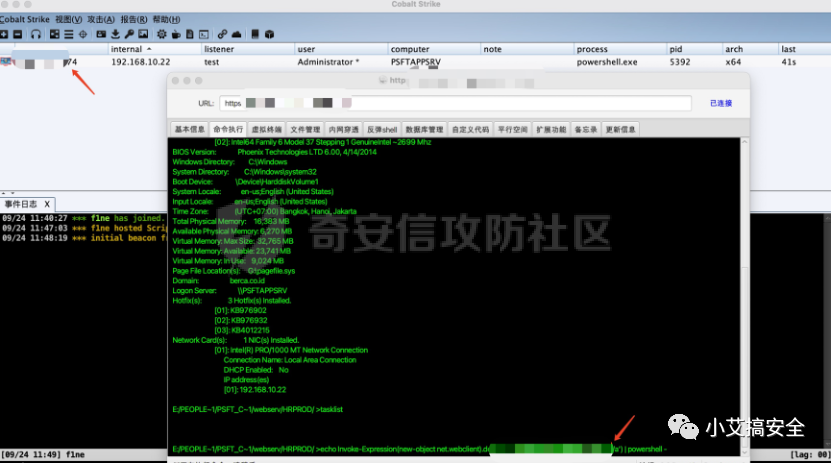Sort by the arch column header

pyautogui.click(x=751, y=49)
